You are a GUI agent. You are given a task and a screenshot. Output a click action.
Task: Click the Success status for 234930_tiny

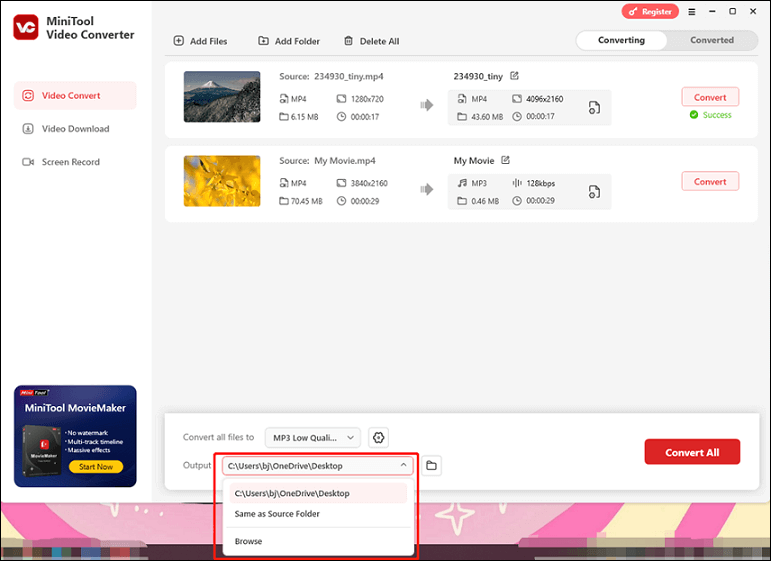point(711,115)
